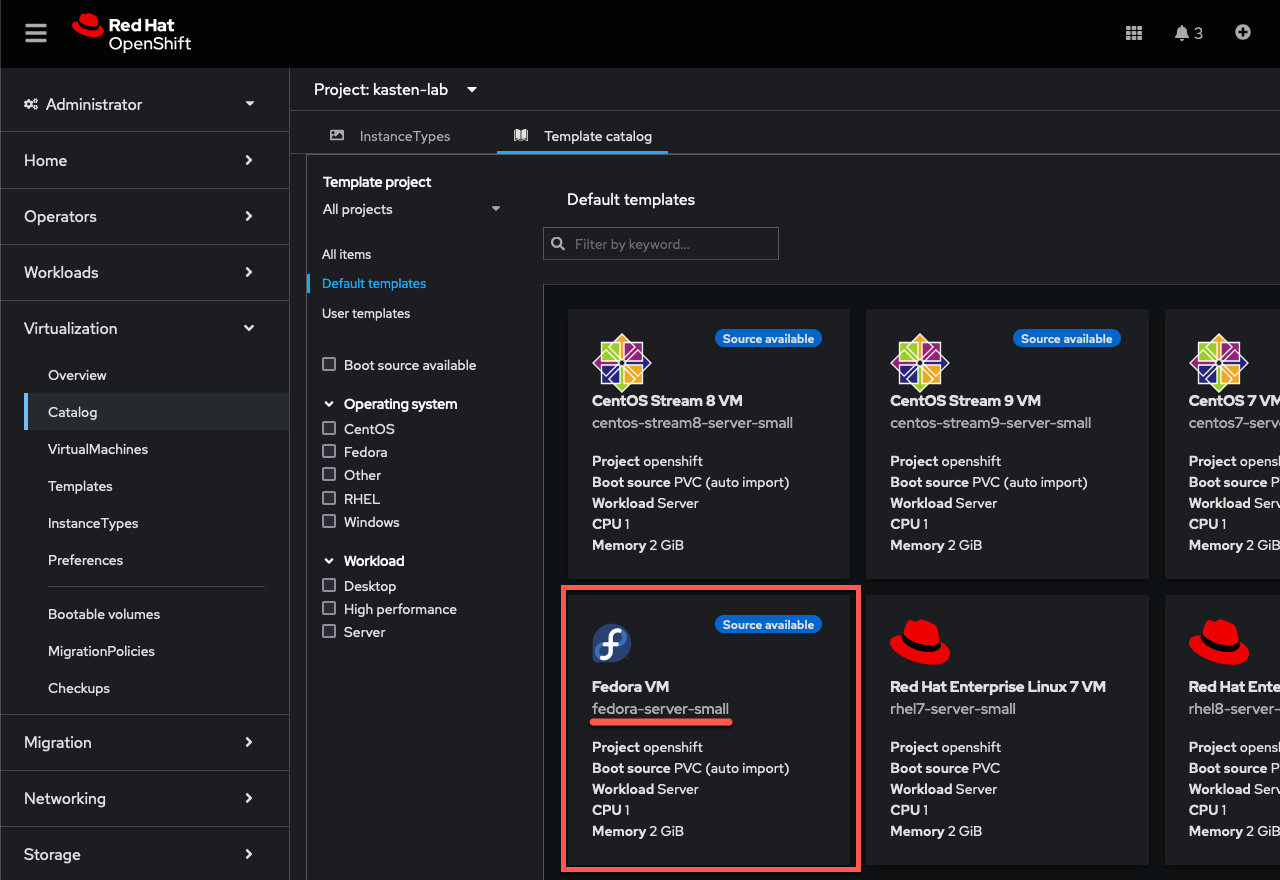
Task: Open InstanceTypes in the sidebar
Action: coord(93,523)
